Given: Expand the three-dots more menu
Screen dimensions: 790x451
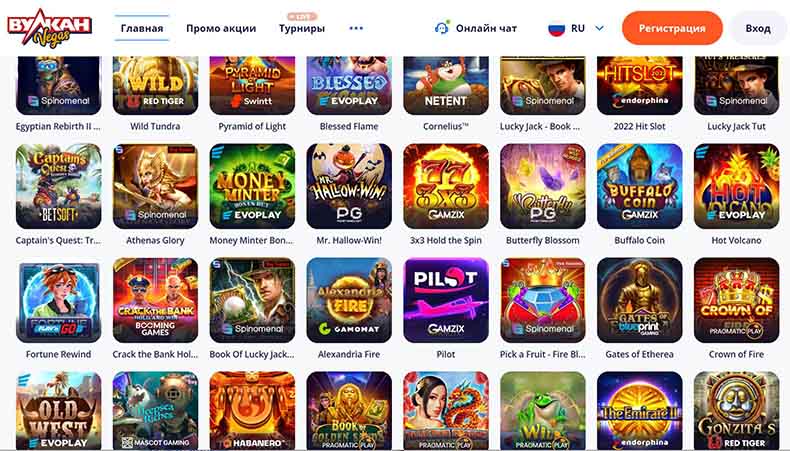Looking at the screenshot, I should [x=356, y=28].
